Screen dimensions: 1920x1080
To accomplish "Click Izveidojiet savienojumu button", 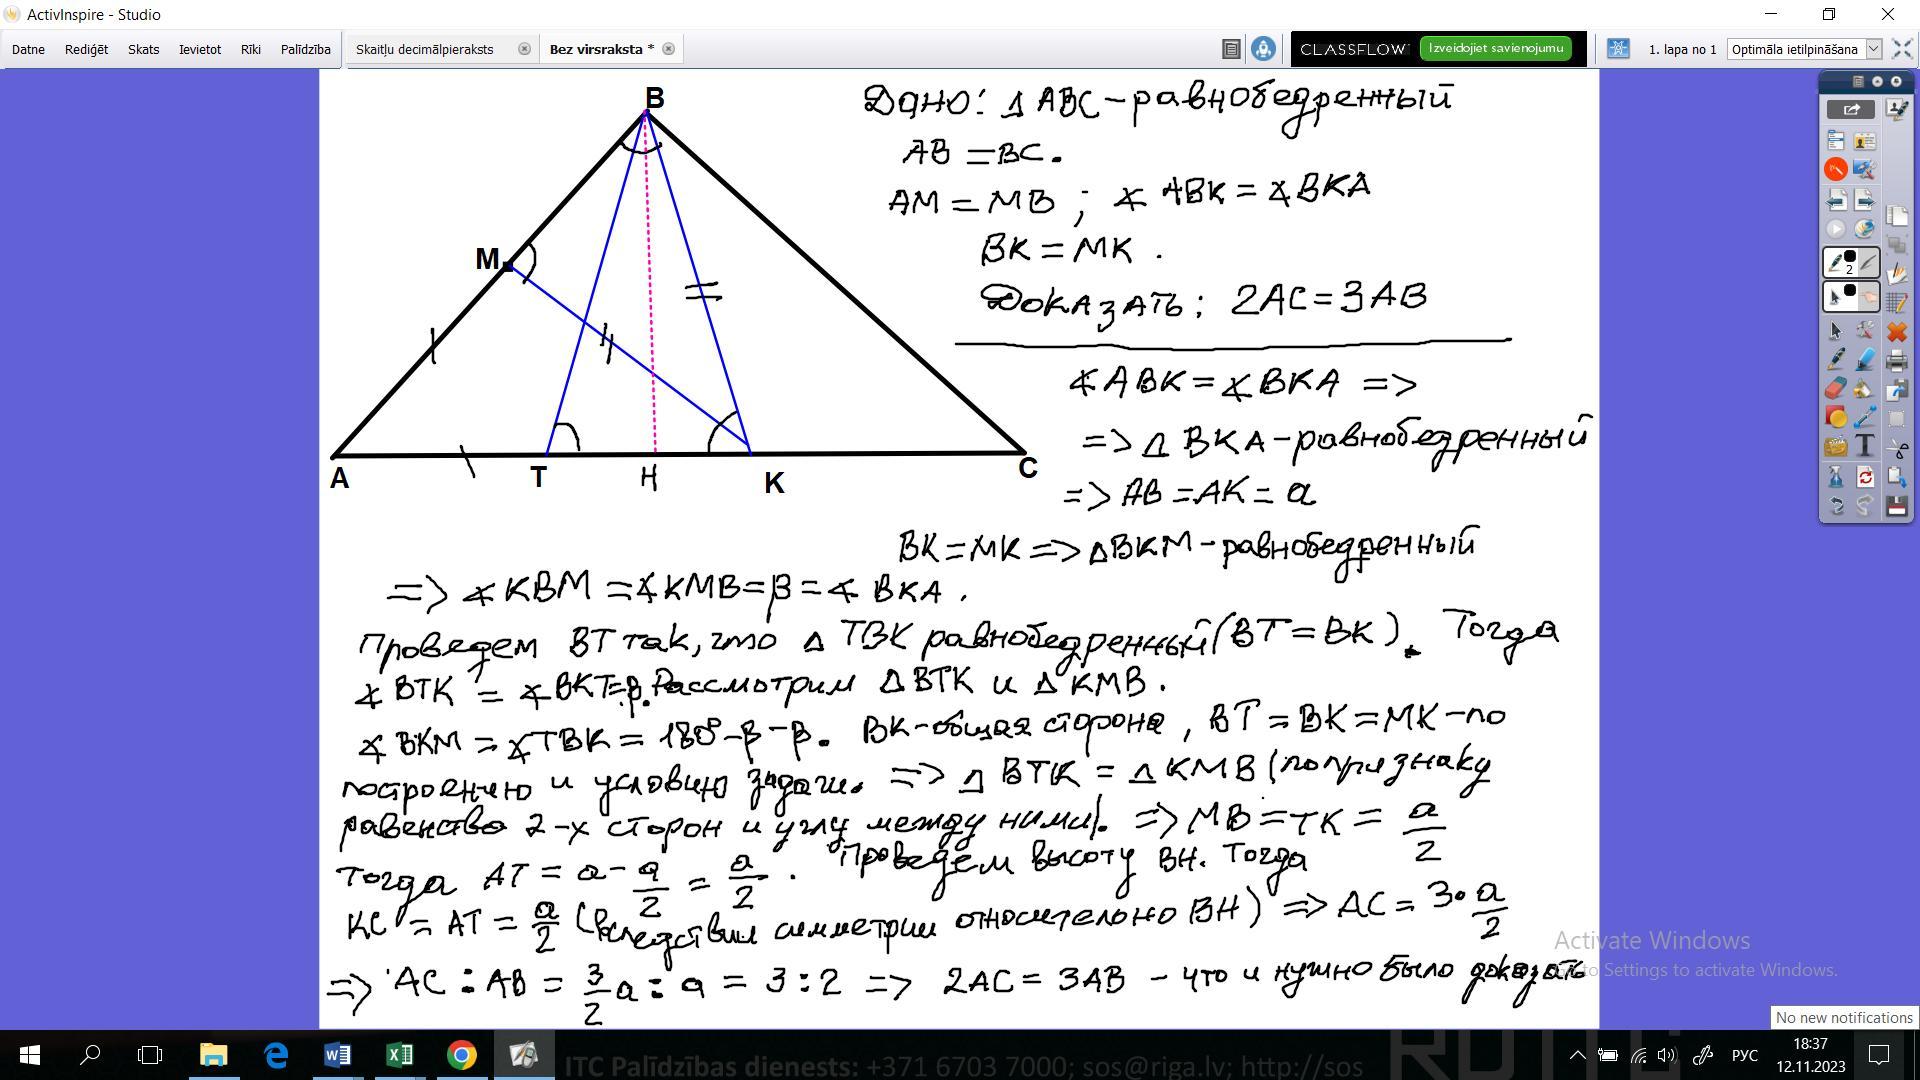I will pos(1496,48).
